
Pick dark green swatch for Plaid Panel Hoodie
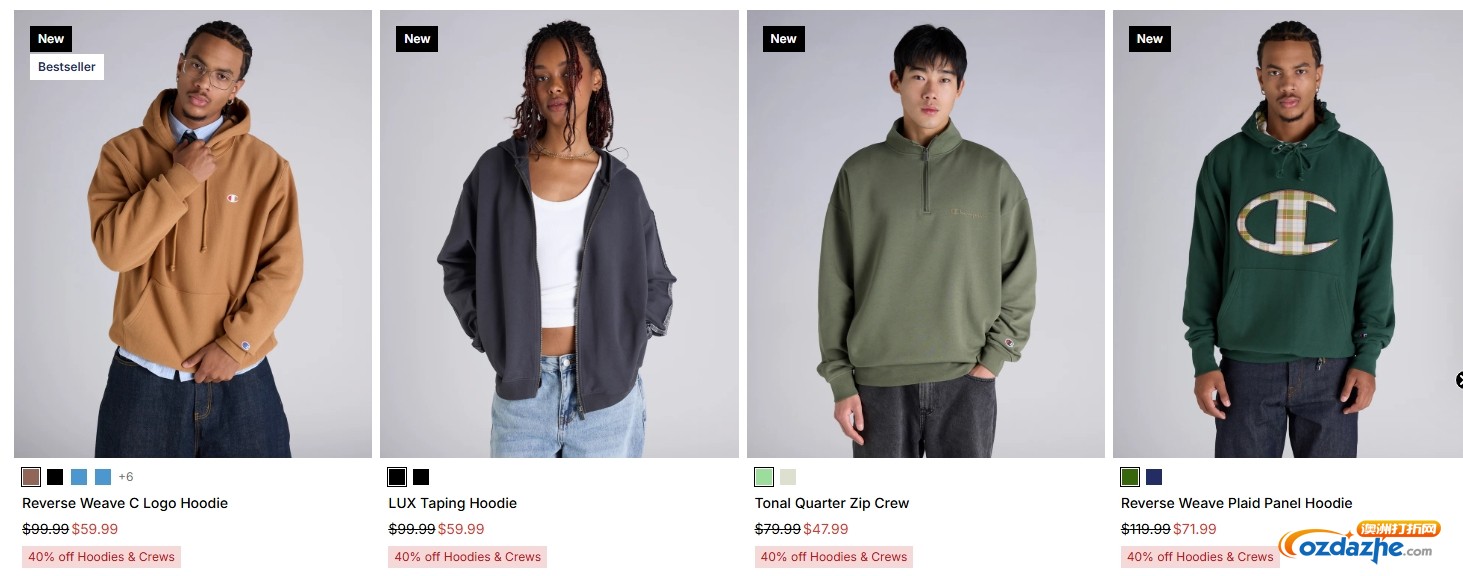click(x=1130, y=477)
